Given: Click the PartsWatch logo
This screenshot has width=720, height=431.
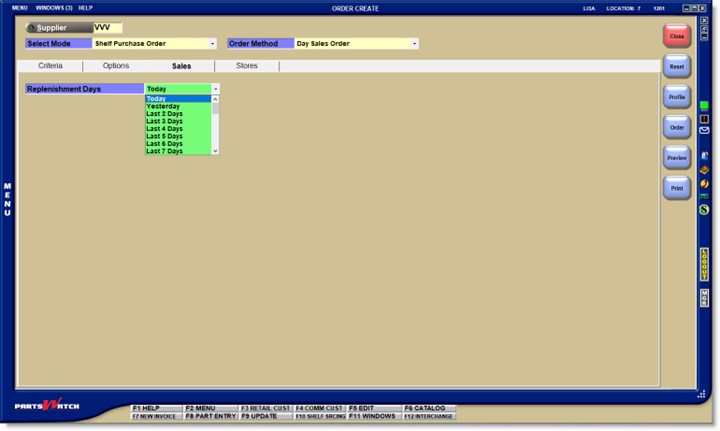Looking at the screenshot, I should (x=47, y=405).
